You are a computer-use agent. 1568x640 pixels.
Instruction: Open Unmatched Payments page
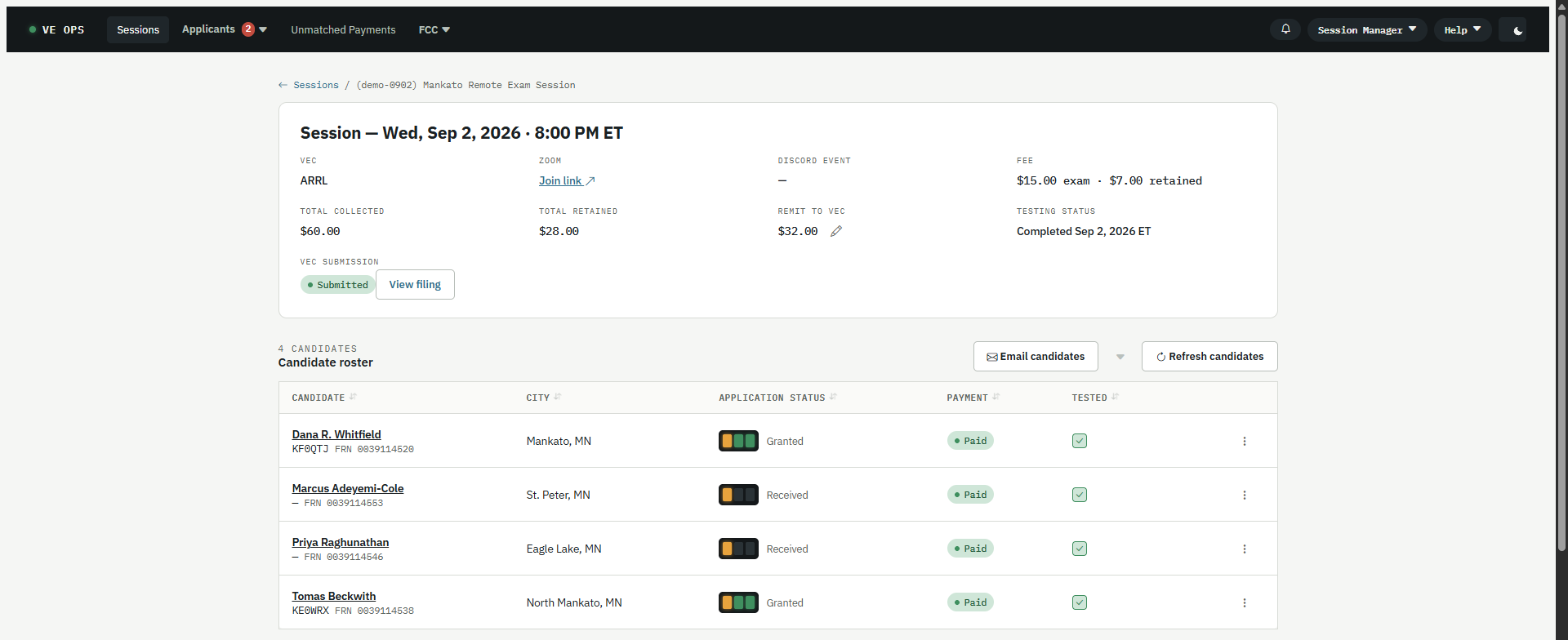[x=343, y=30]
